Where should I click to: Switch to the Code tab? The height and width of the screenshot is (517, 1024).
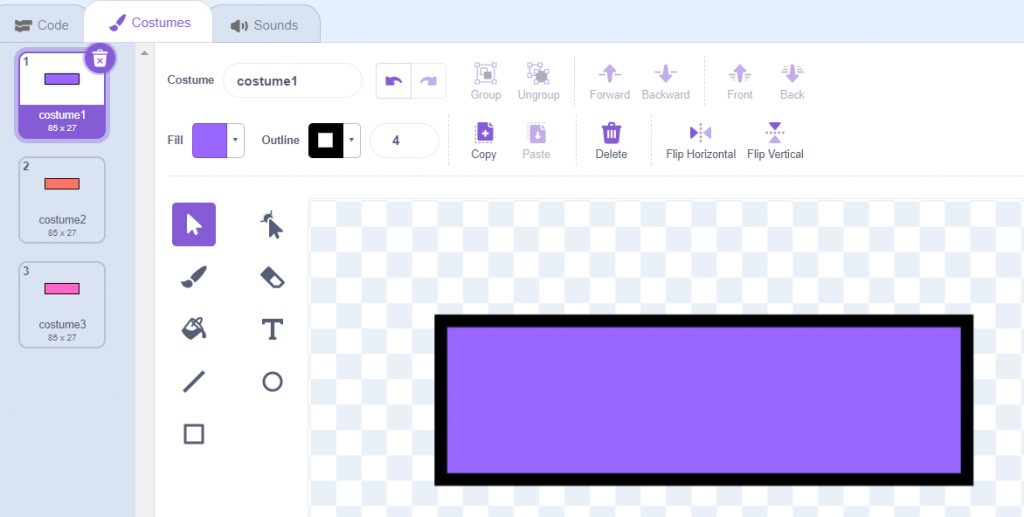point(41,24)
